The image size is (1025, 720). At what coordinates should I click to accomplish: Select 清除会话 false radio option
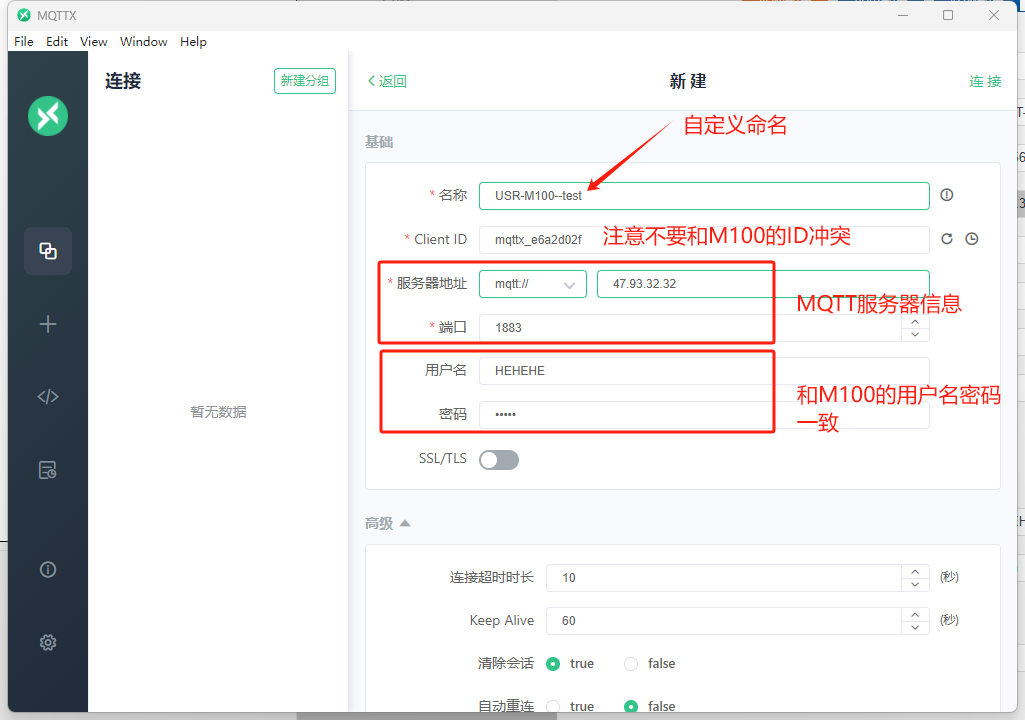pyautogui.click(x=631, y=664)
